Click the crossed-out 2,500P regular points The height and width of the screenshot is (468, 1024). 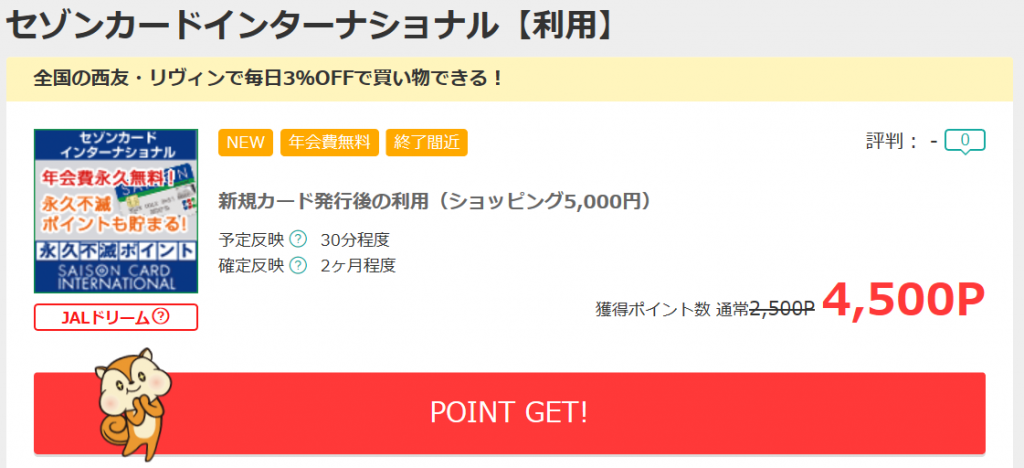click(x=782, y=309)
